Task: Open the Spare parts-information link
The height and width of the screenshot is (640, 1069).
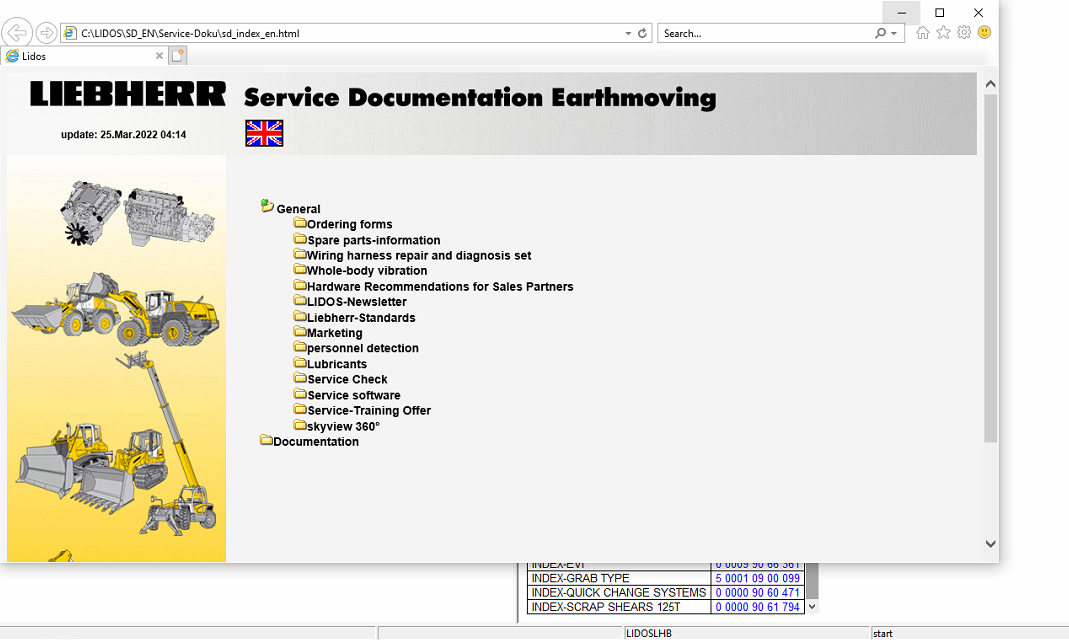Action: [374, 240]
